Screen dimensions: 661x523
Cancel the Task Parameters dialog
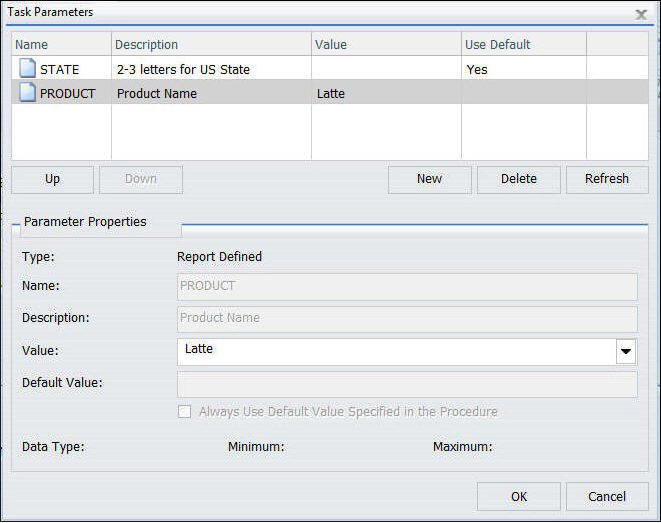click(x=607, y=496)
